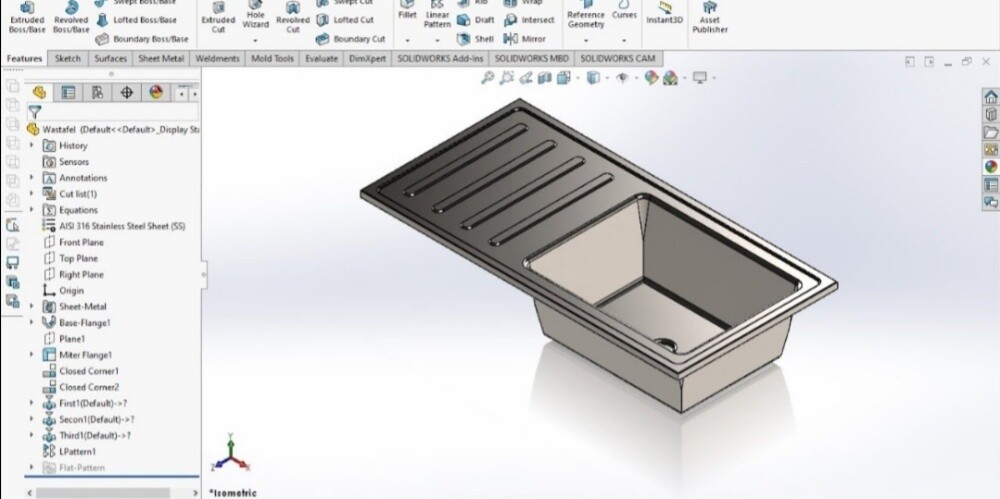Pick the Boundary Cut tool
The image size is (1000, 499).
(x=351, y=39)
